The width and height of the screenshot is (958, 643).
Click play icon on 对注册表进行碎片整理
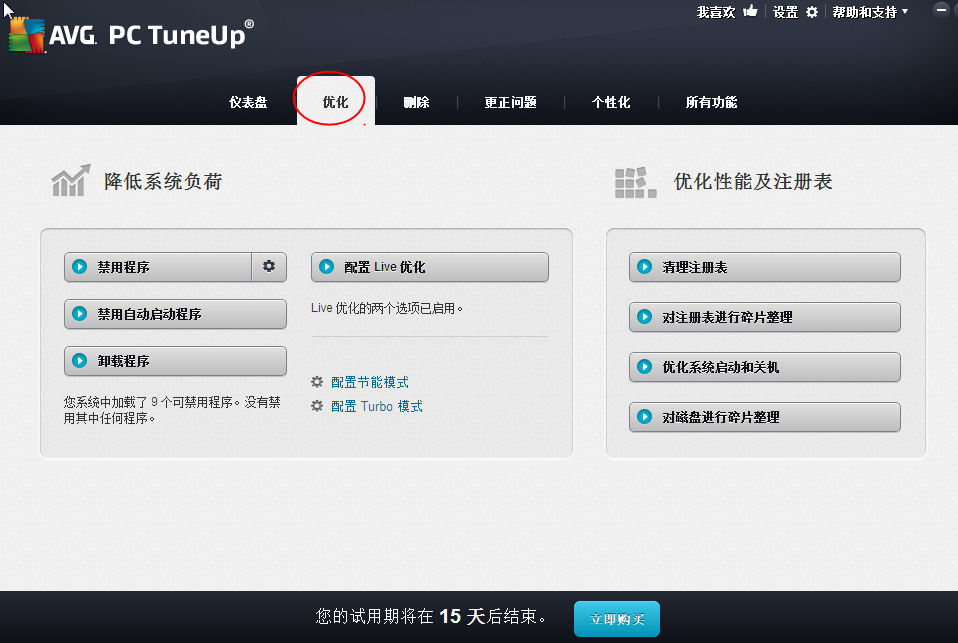point(645,317)
